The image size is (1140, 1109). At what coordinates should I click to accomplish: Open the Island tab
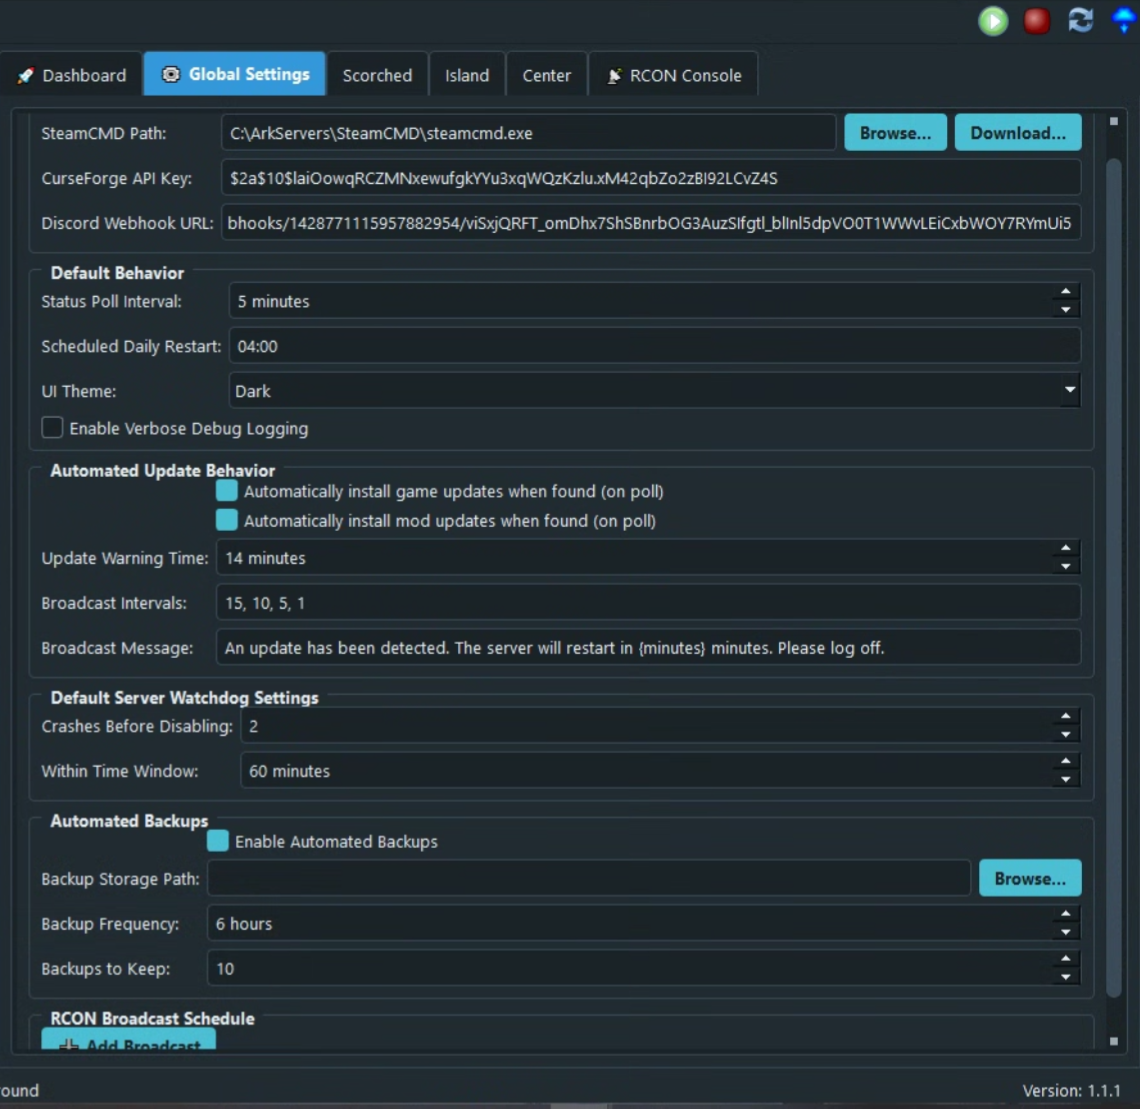point(467,75)
